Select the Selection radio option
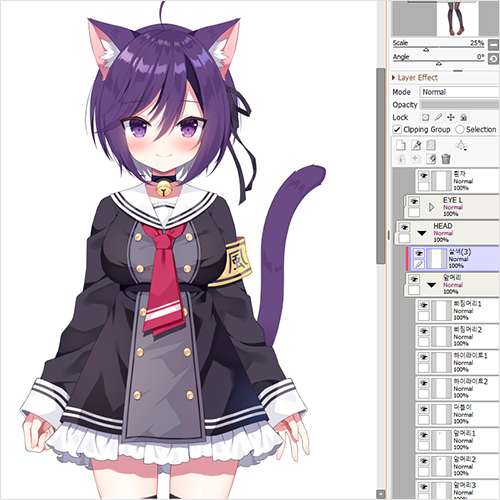This screenshot has height=500, width=500. tap(460, 129)
